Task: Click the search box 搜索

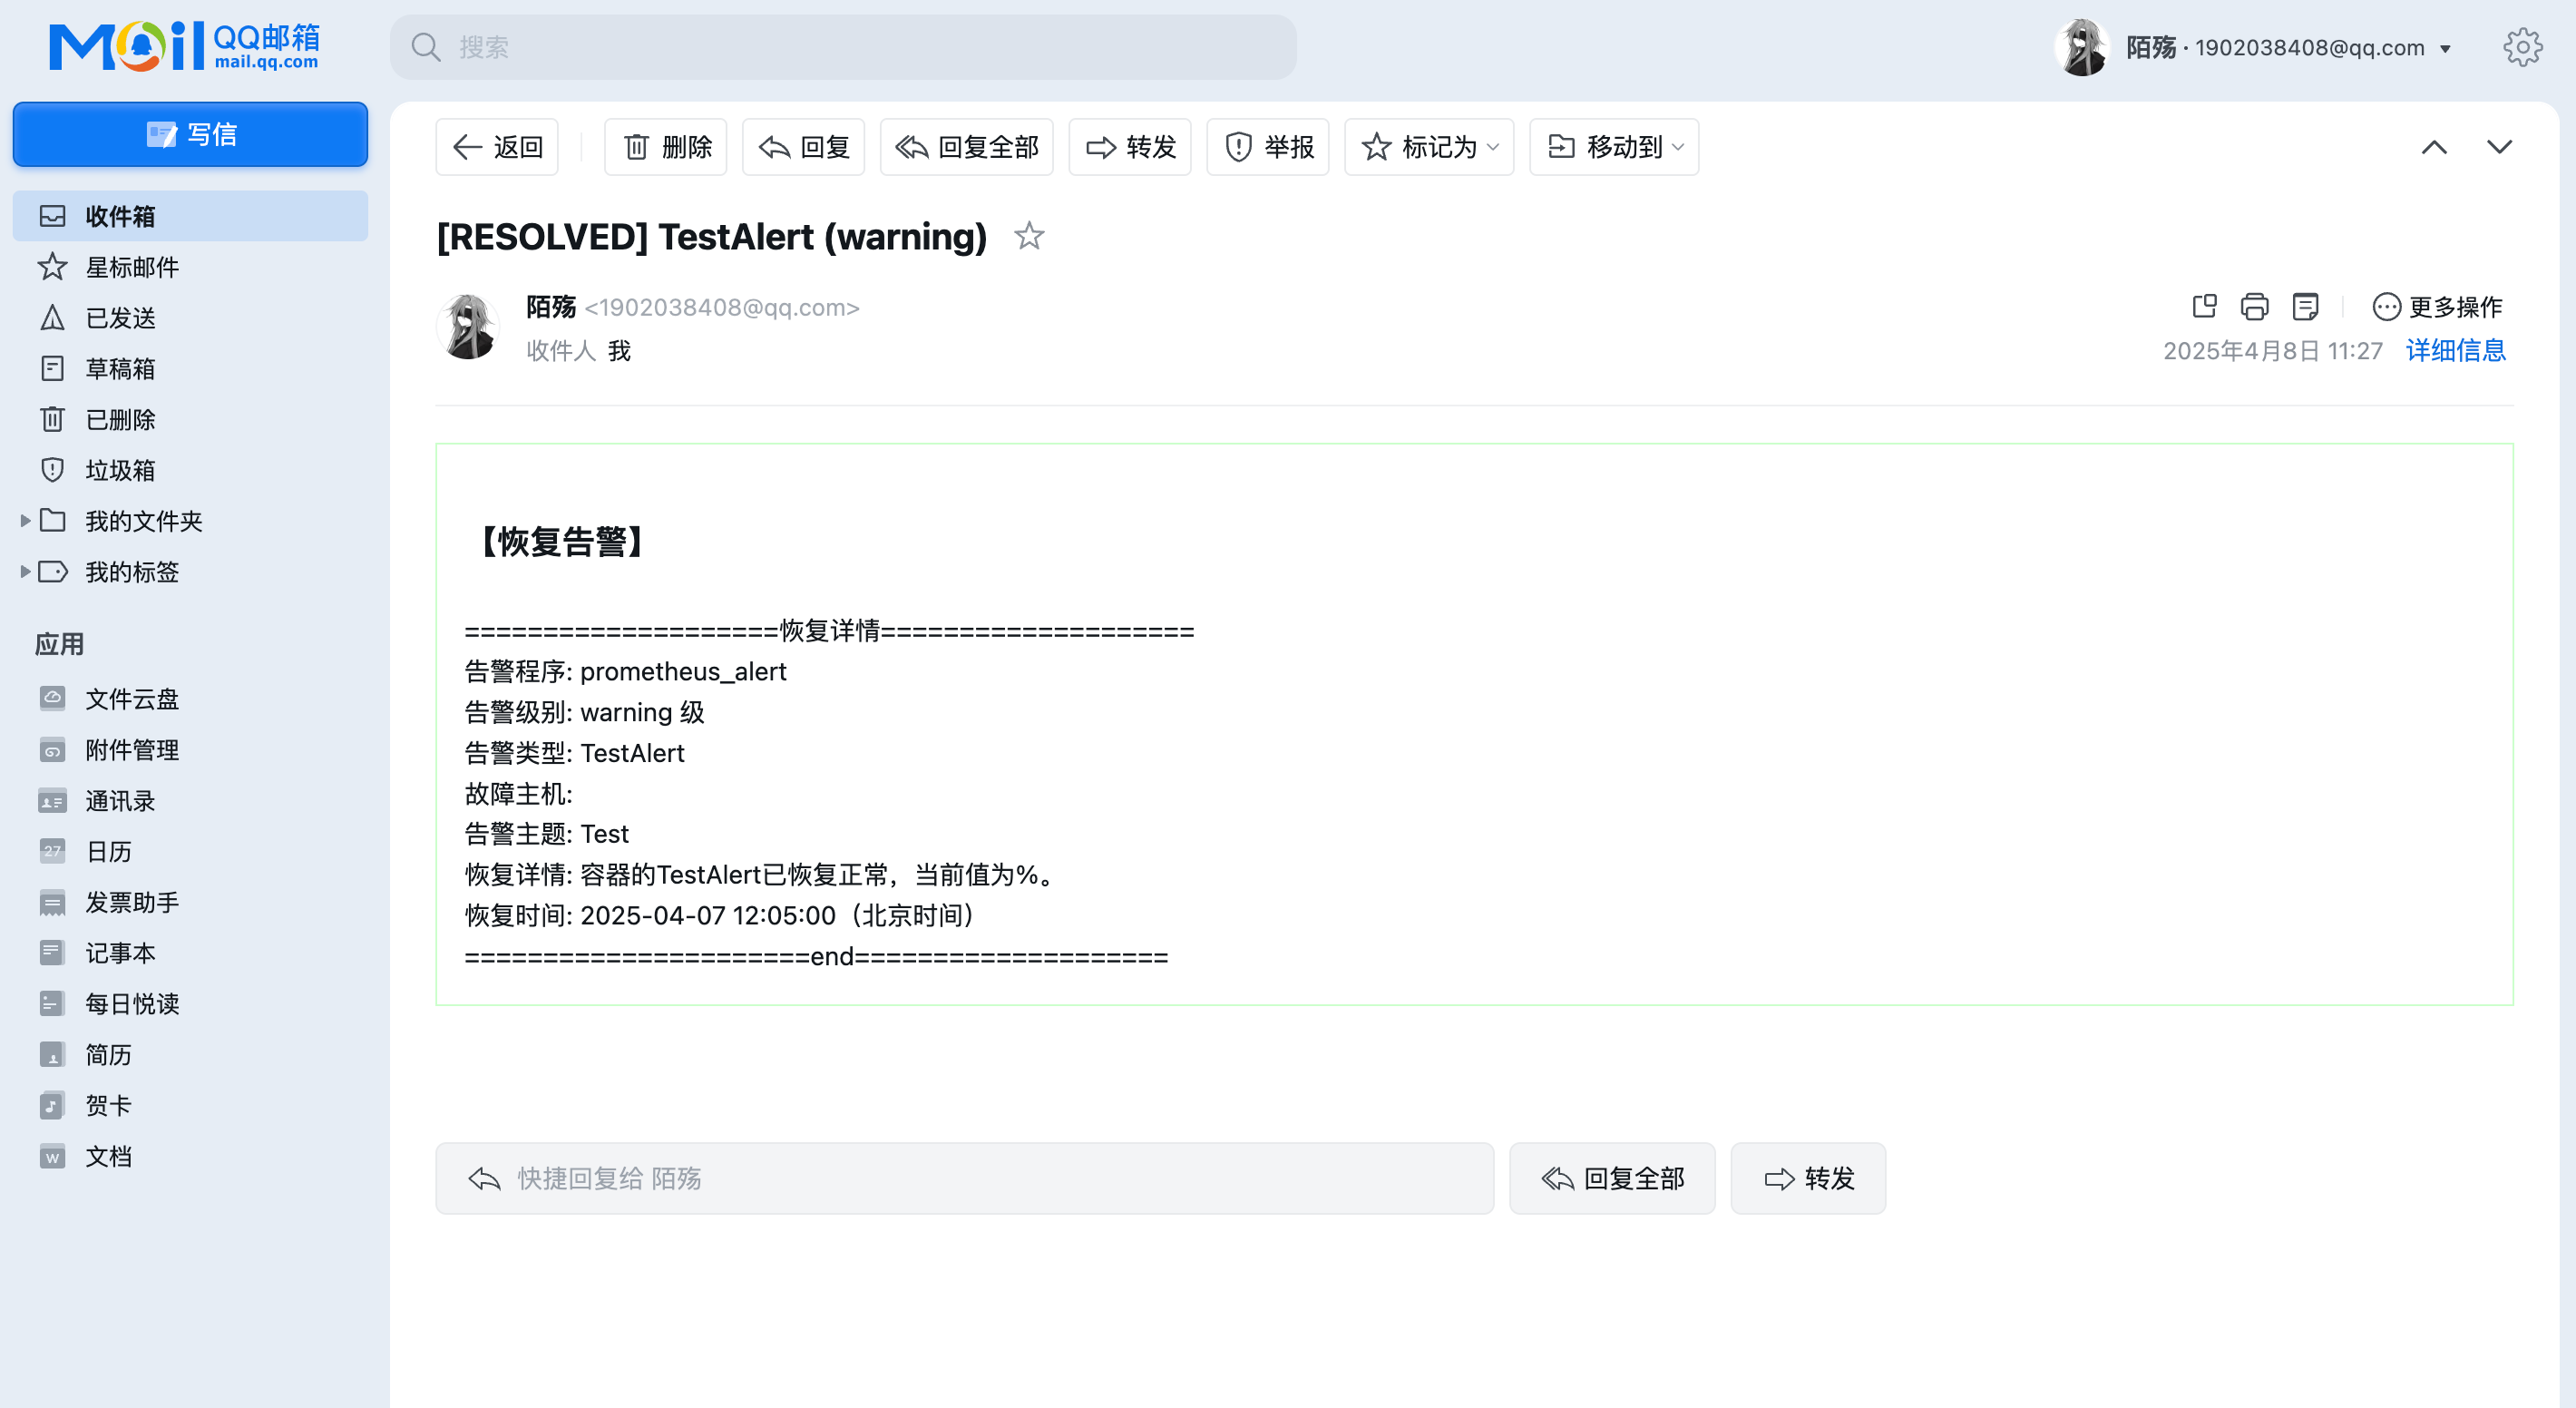Action: tap(843, 47)
